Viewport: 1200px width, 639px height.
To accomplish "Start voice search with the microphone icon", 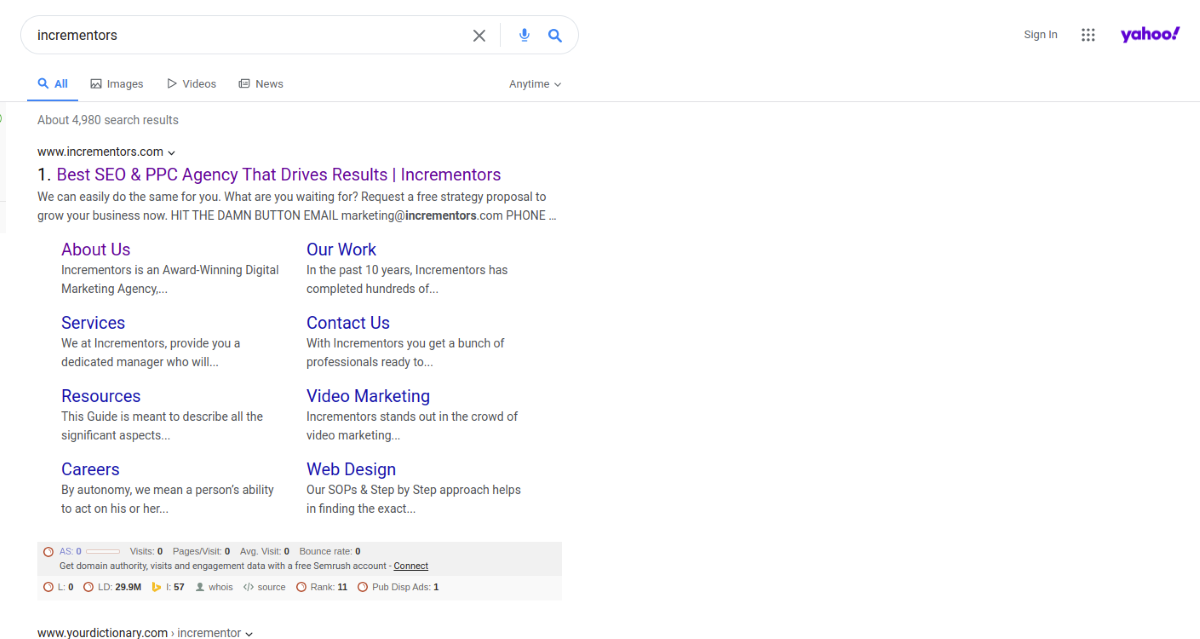I will tap(524, 35).
